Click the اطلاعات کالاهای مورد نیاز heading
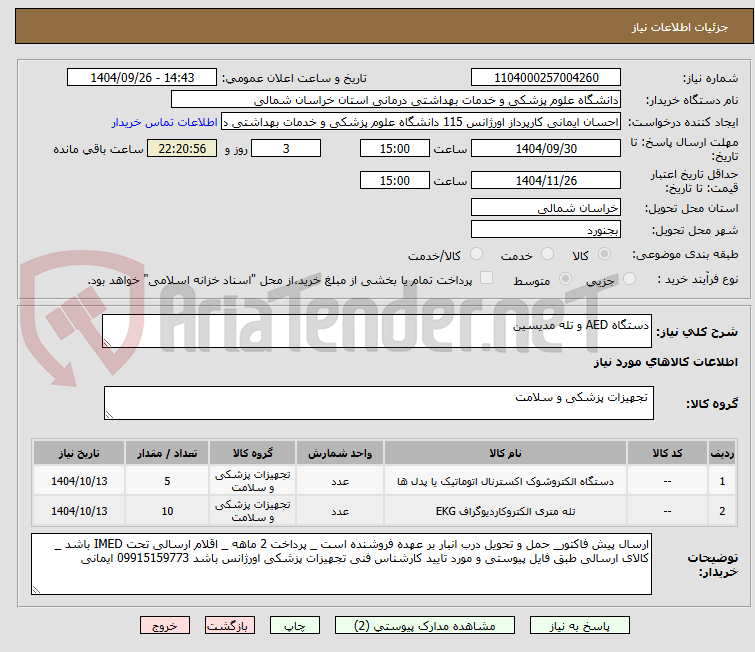 point(665,362)
